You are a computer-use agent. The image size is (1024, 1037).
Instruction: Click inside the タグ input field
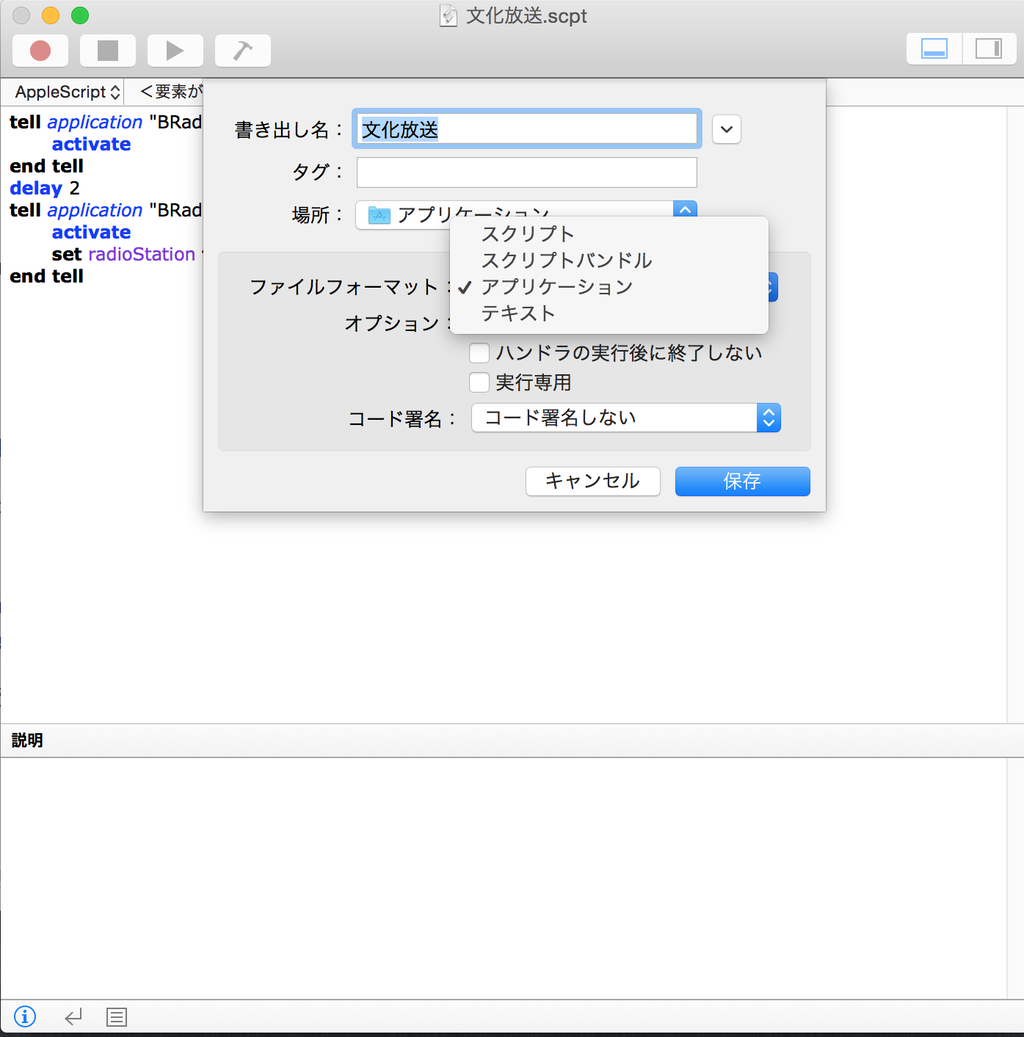pyautogui.click(x=526, y=172)
